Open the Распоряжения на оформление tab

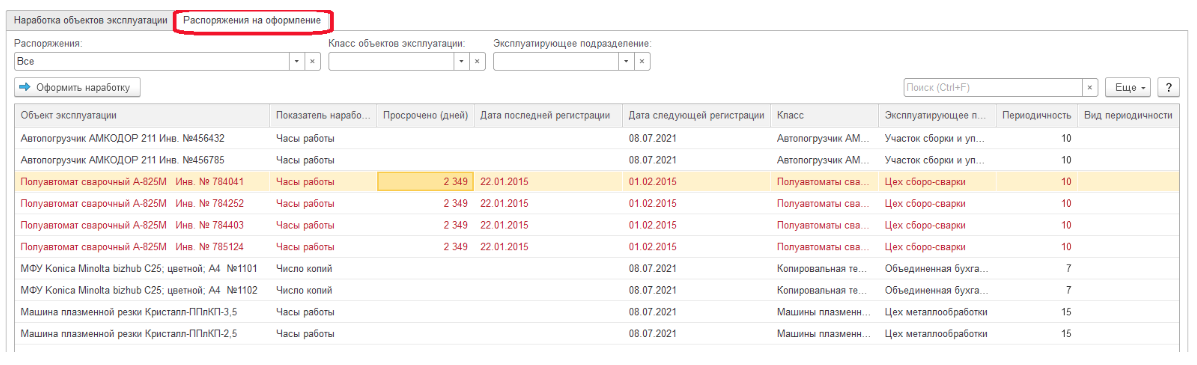pyautogui.click(x=252, y=20)
